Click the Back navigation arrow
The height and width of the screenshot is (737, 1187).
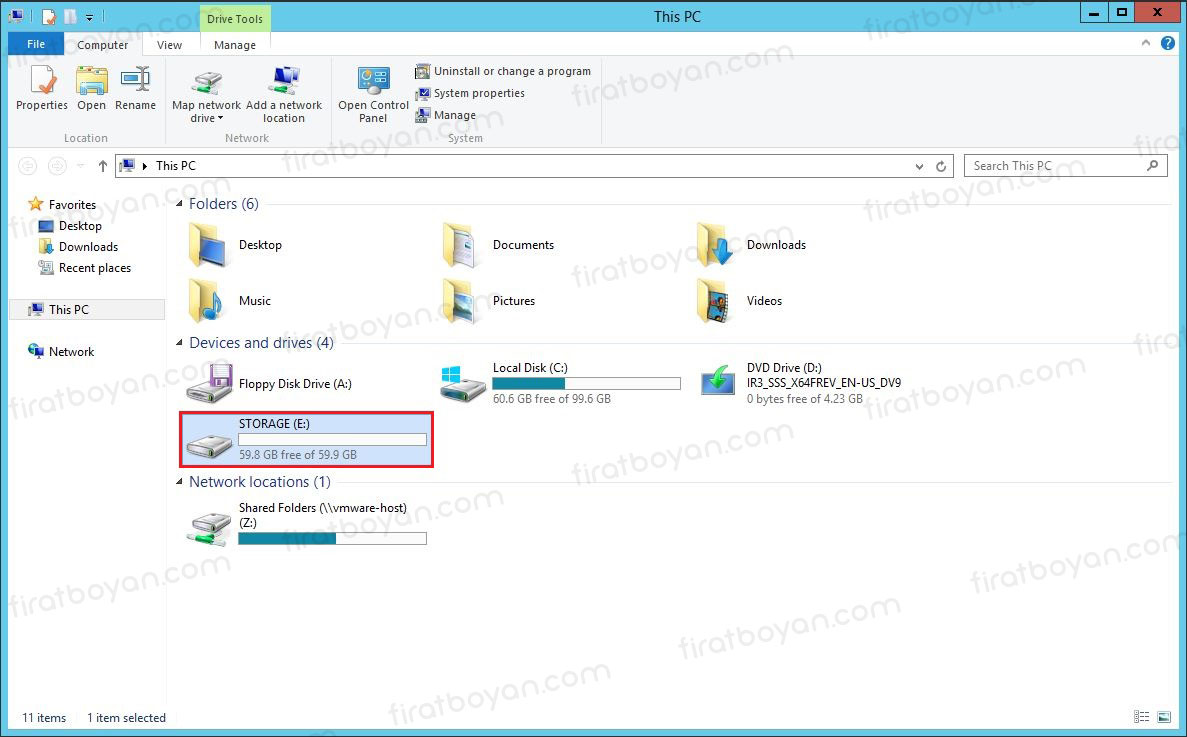pos(27,166)
